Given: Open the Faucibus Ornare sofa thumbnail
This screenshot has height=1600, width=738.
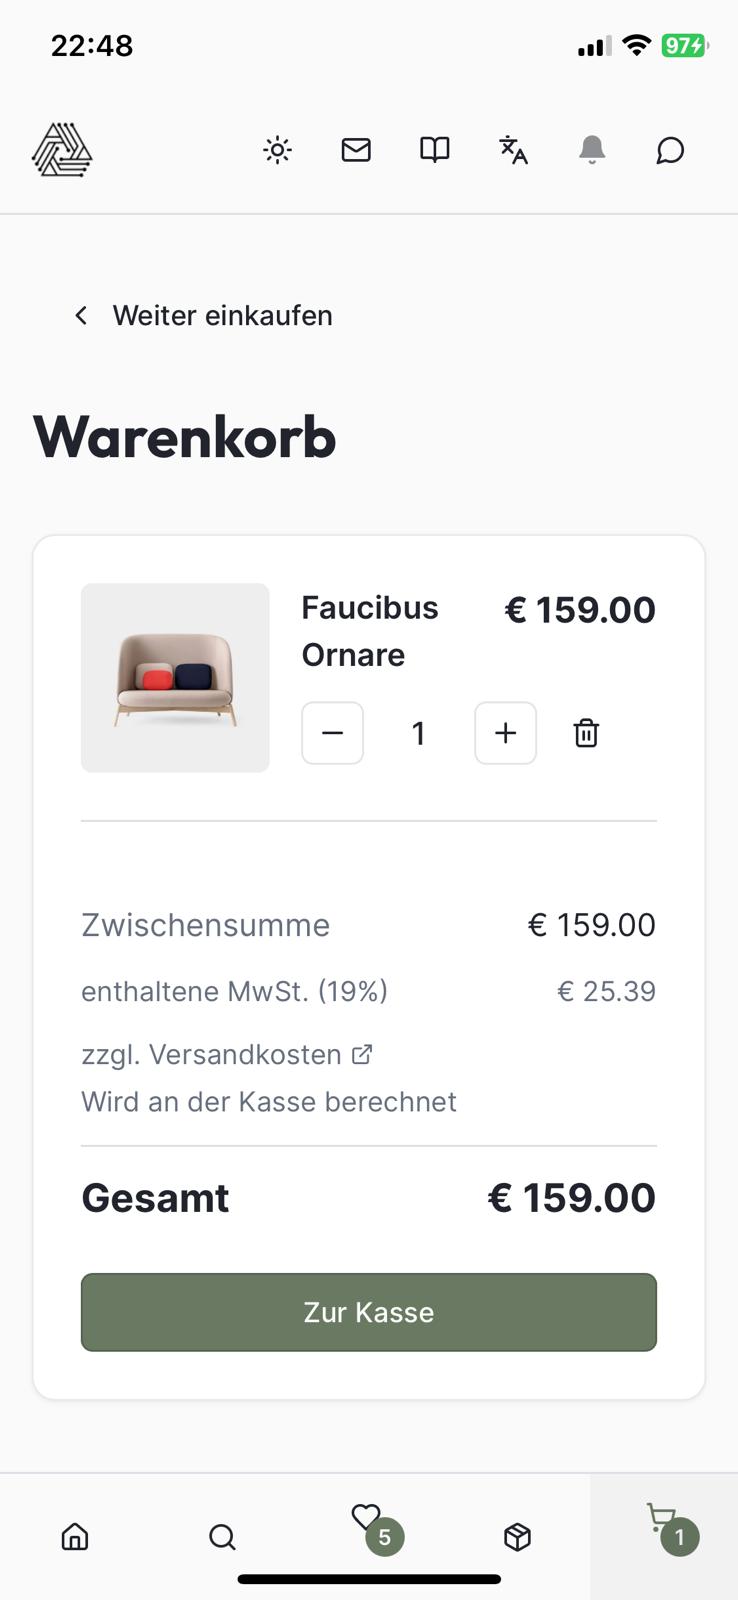Looking at the screenshot, I should (175, 678).
